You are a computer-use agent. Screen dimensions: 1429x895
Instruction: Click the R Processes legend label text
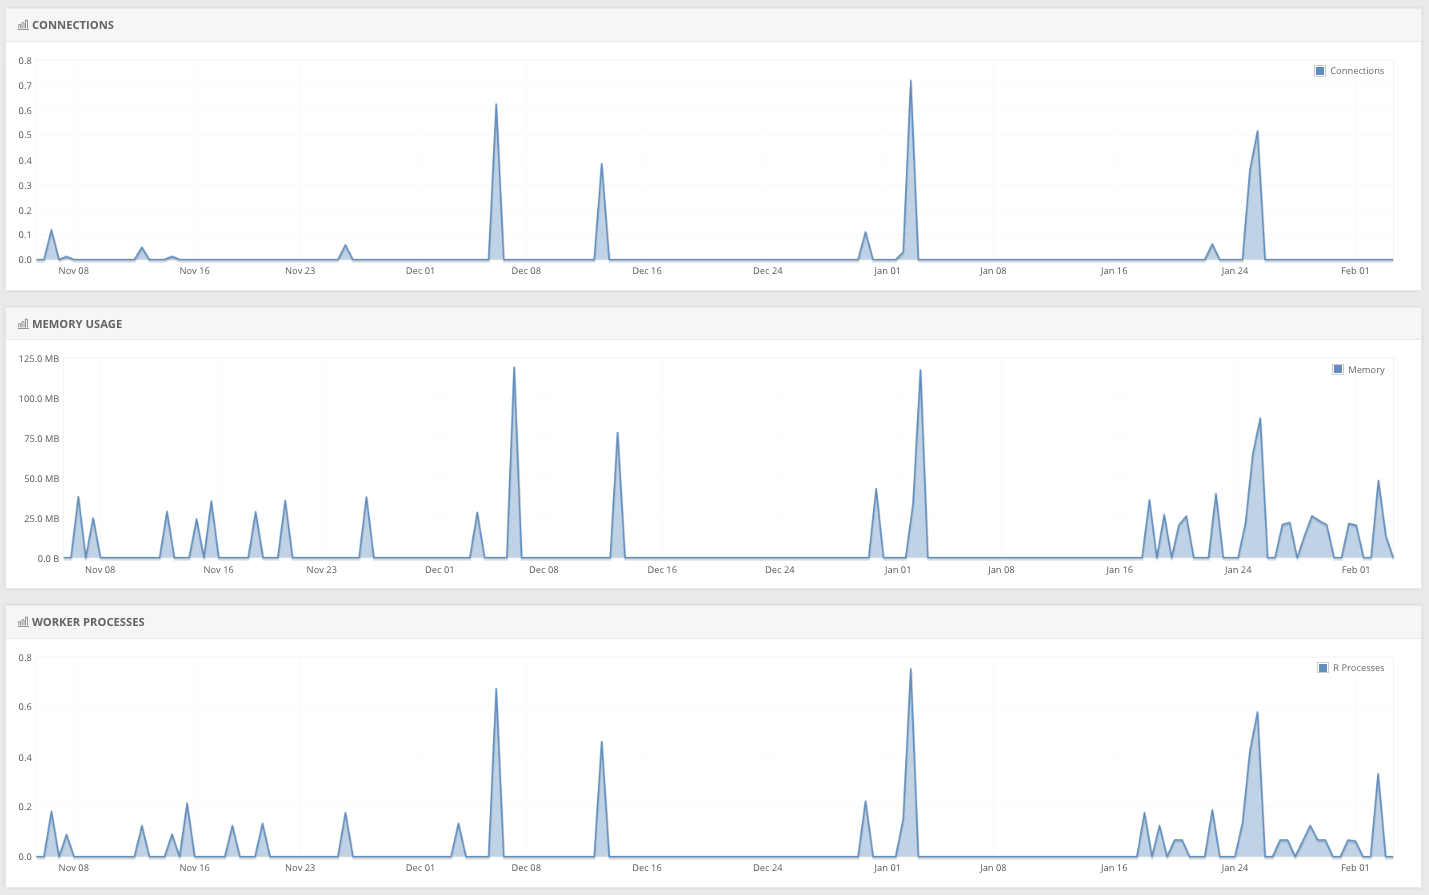pyautogui.click(x=1359, y=668)
